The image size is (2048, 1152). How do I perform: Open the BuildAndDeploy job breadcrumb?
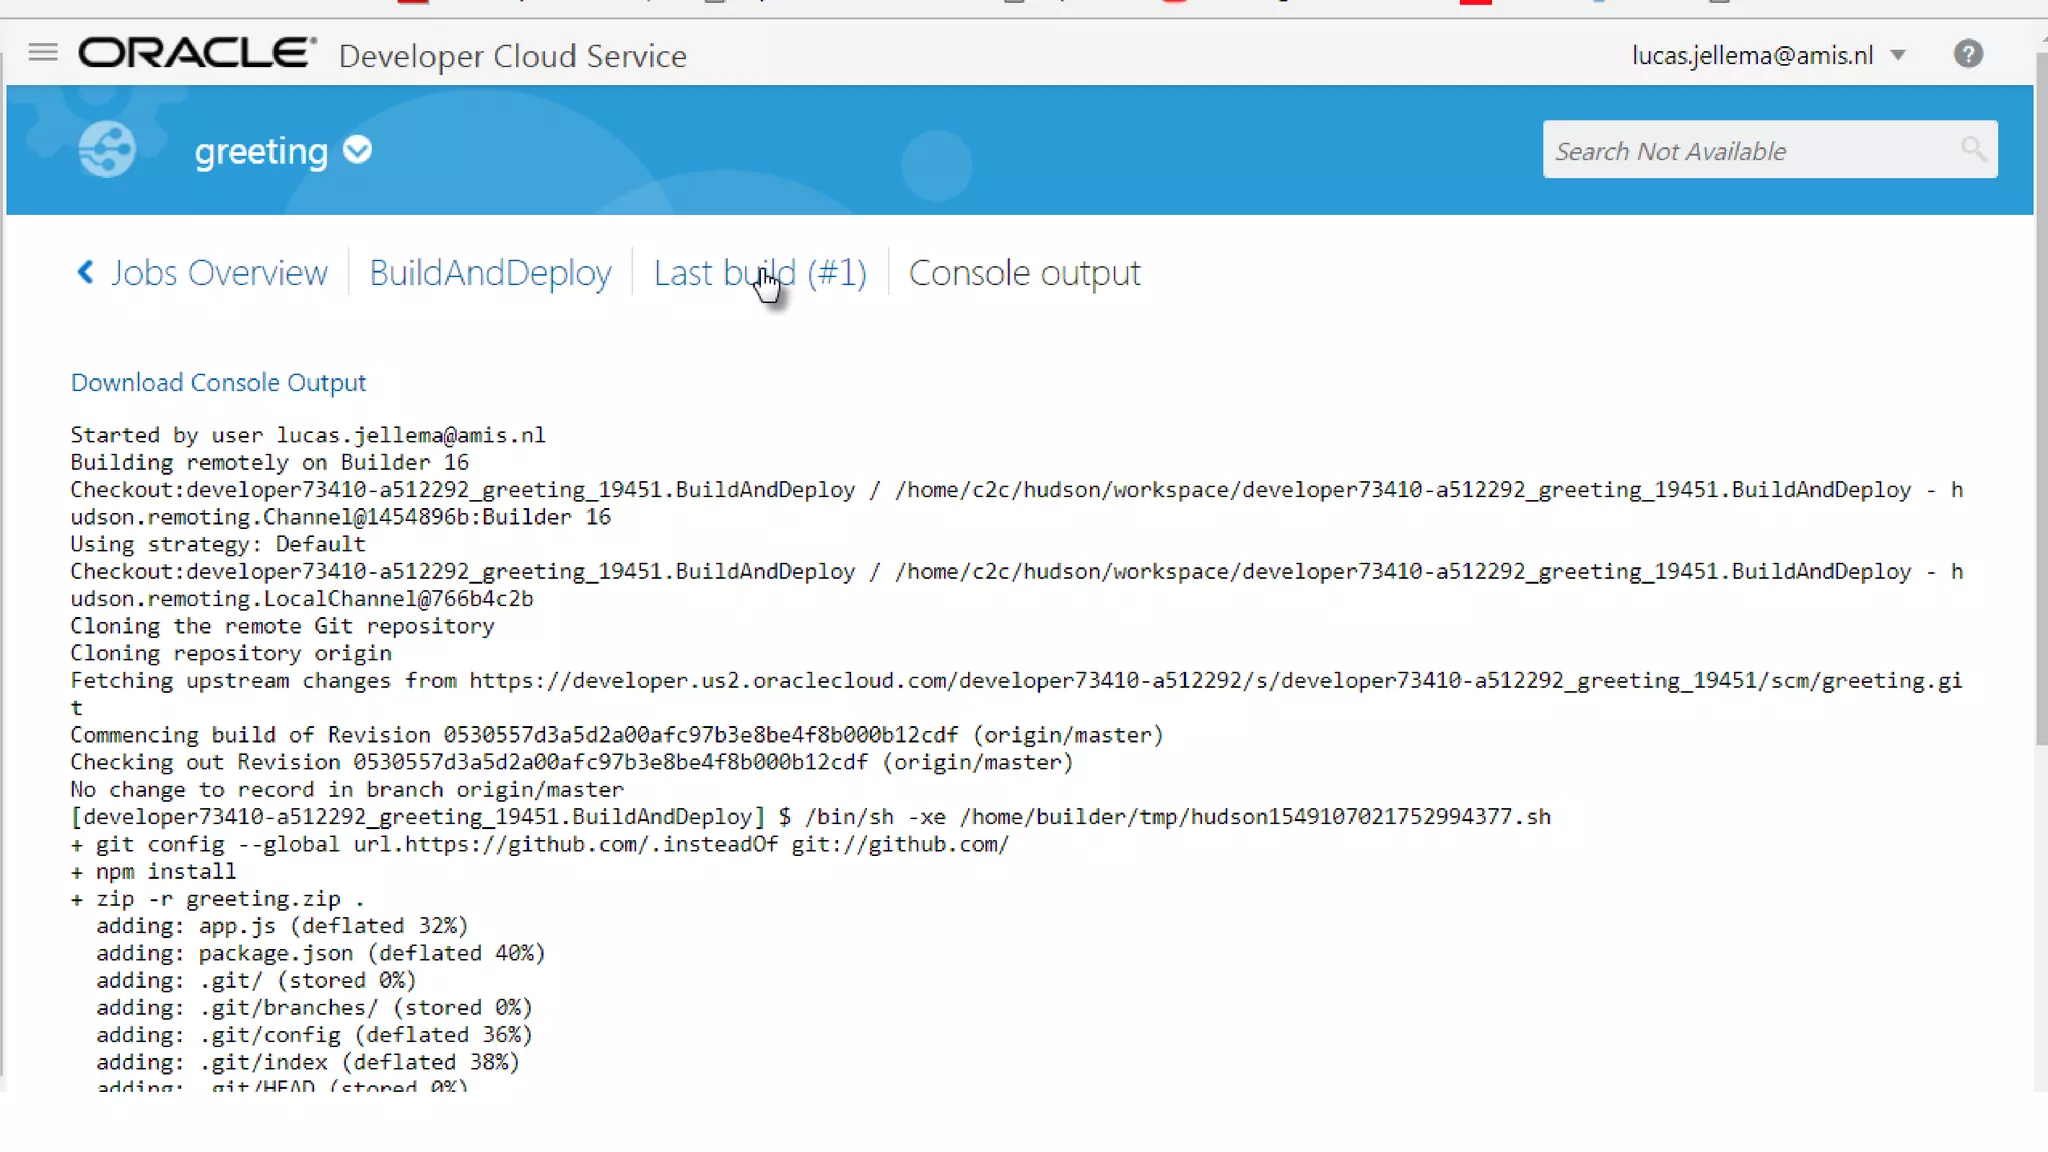(x=490, y=273)
